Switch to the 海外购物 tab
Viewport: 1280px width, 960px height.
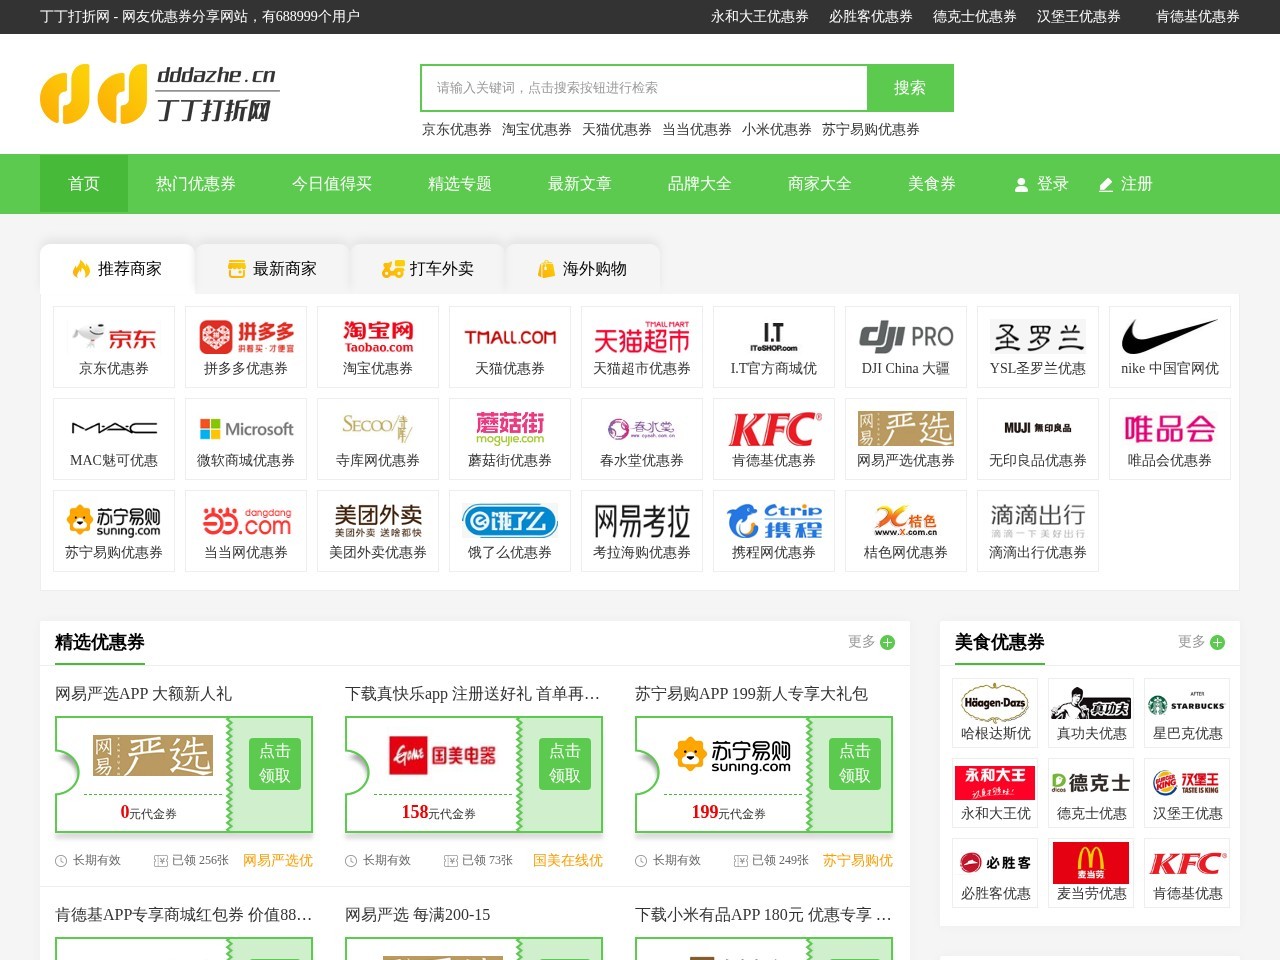point(584,267)
